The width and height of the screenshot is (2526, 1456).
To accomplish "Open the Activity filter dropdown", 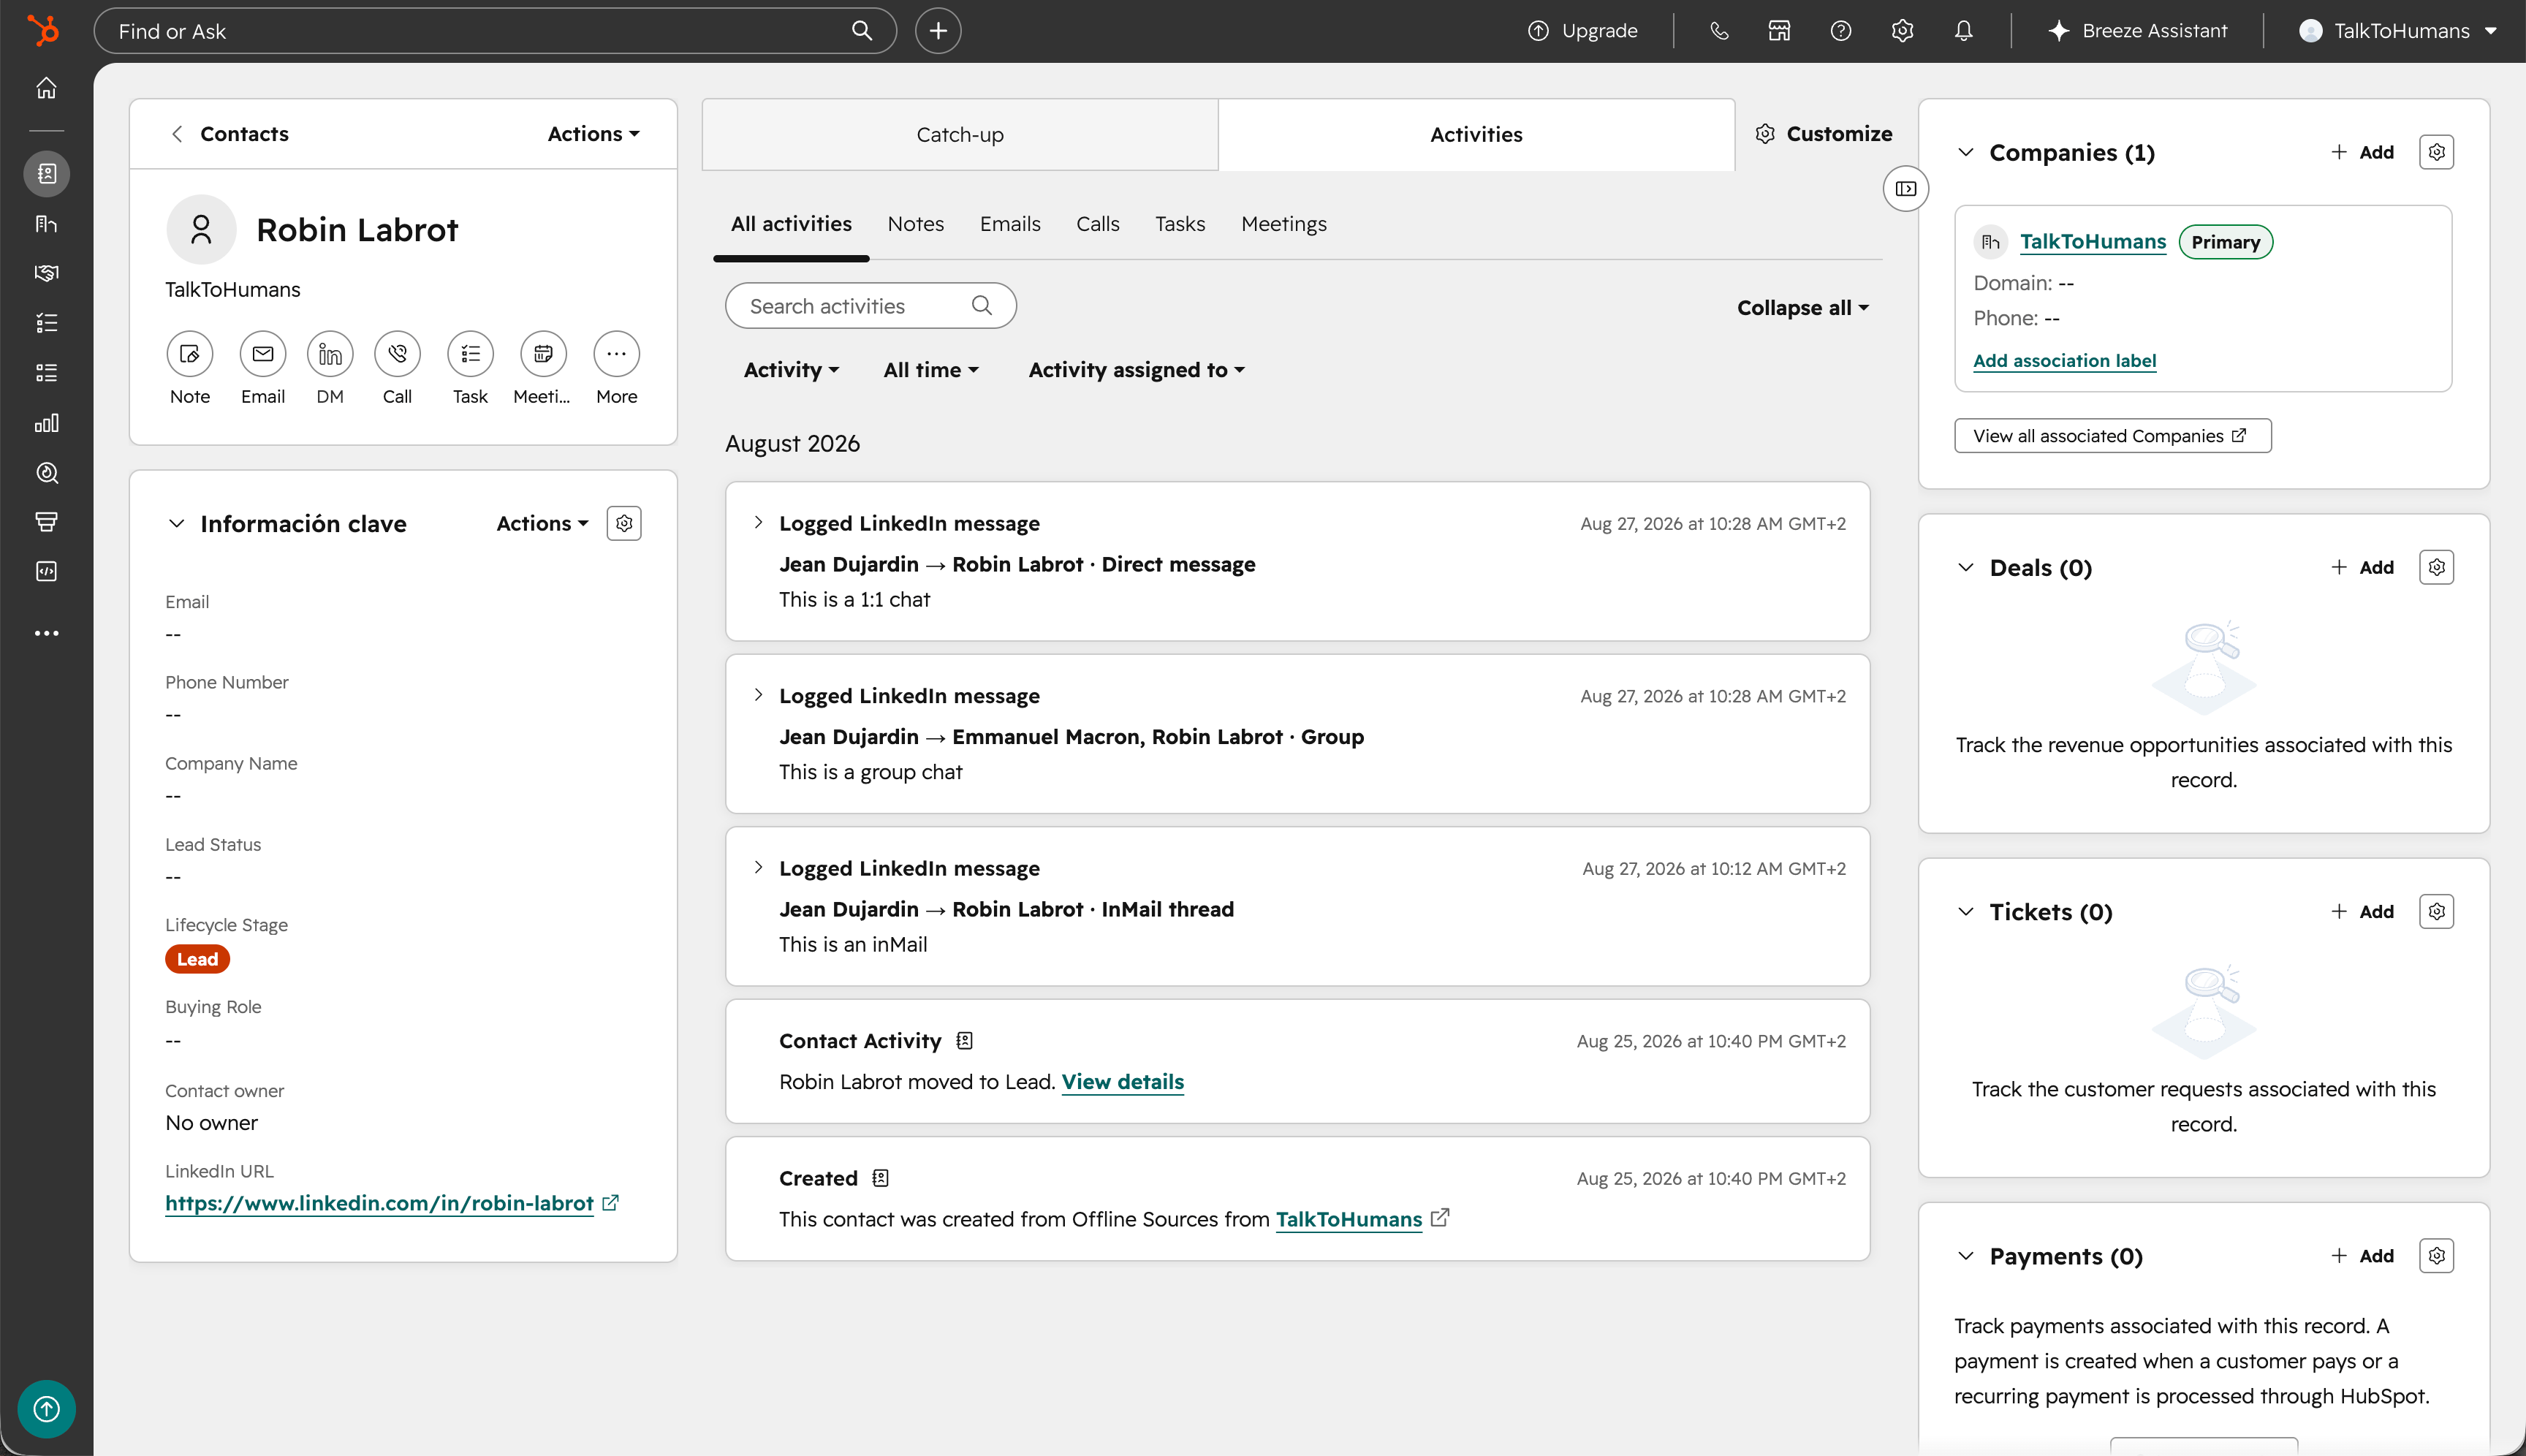I will click(791, 370).
